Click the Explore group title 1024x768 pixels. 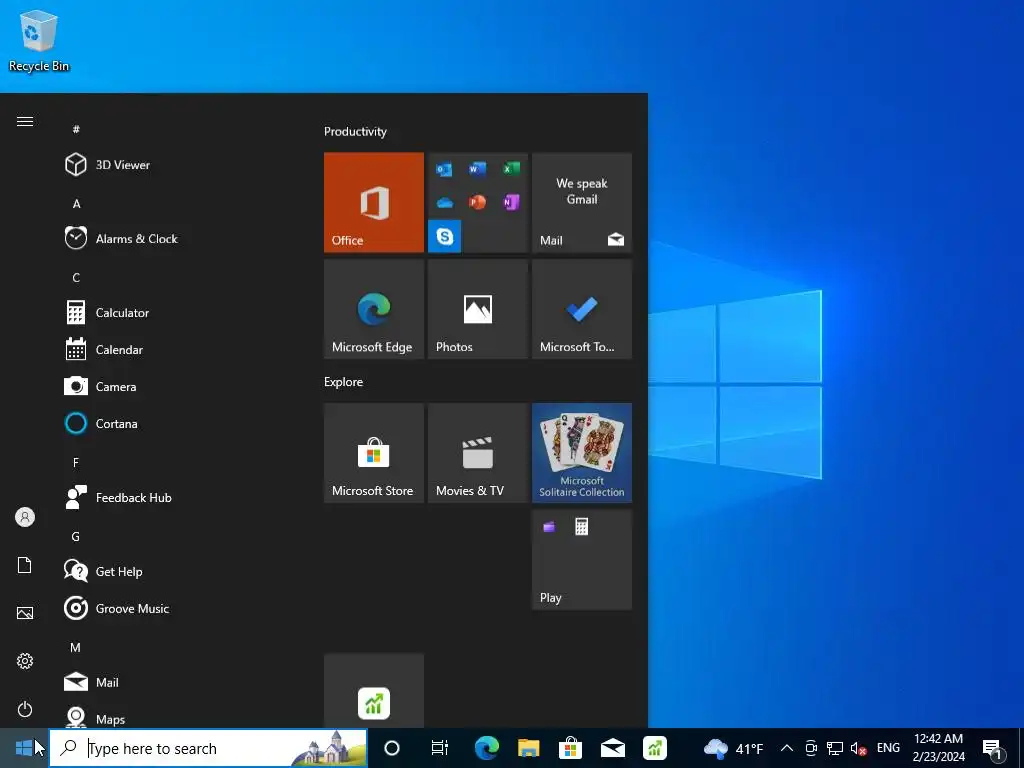[344, 382]
